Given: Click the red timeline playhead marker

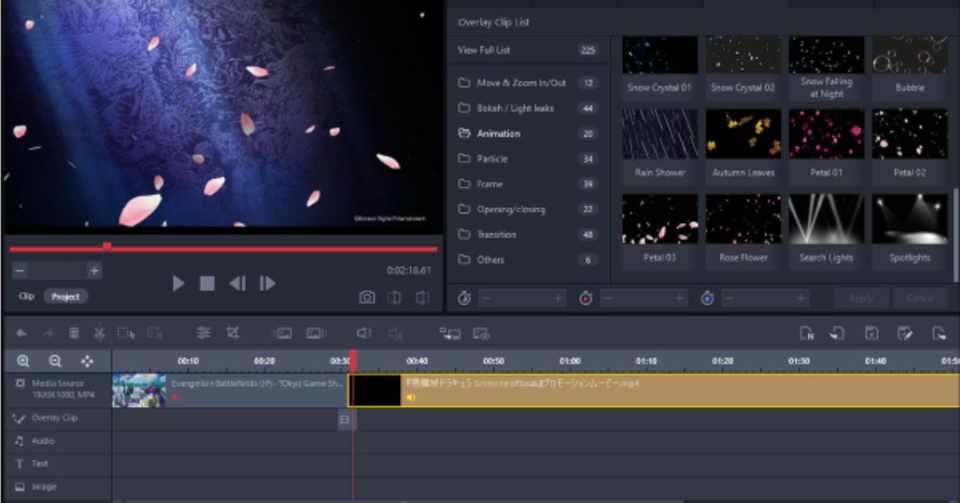Looking at the screenshot, I should [x=353, y=359].
